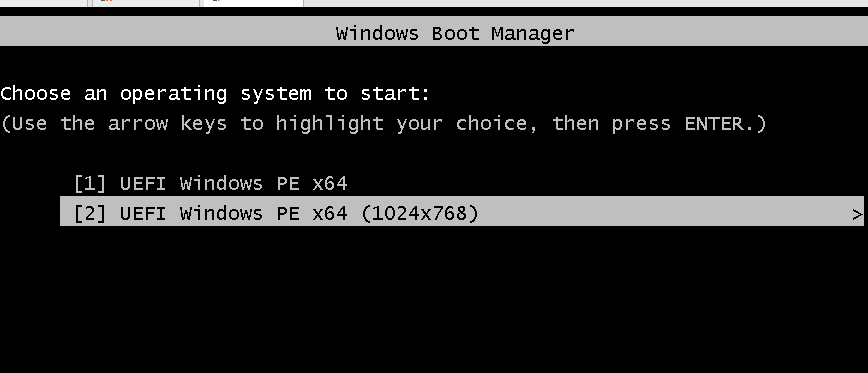Image resolution: width=868 pixels, height=373 pixels.
Task: Switch to the inactive gray tab with the orange icon
Action: point(146,3)
